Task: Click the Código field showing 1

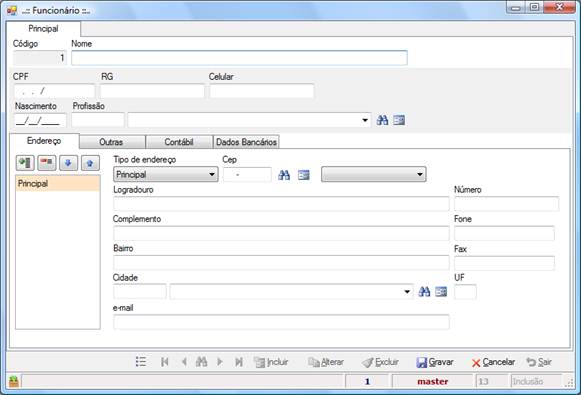Action: 40,58
